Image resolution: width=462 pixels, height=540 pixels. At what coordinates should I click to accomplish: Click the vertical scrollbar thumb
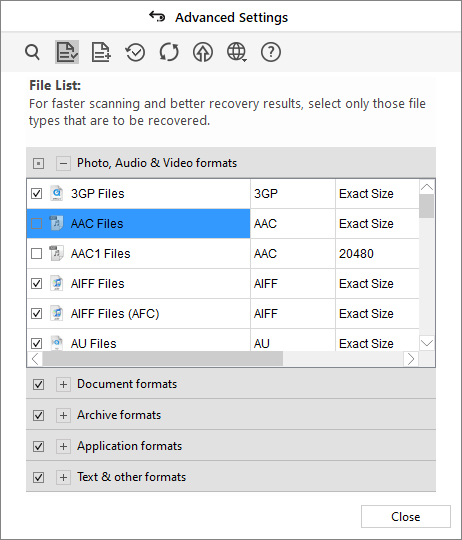(427, 206)
